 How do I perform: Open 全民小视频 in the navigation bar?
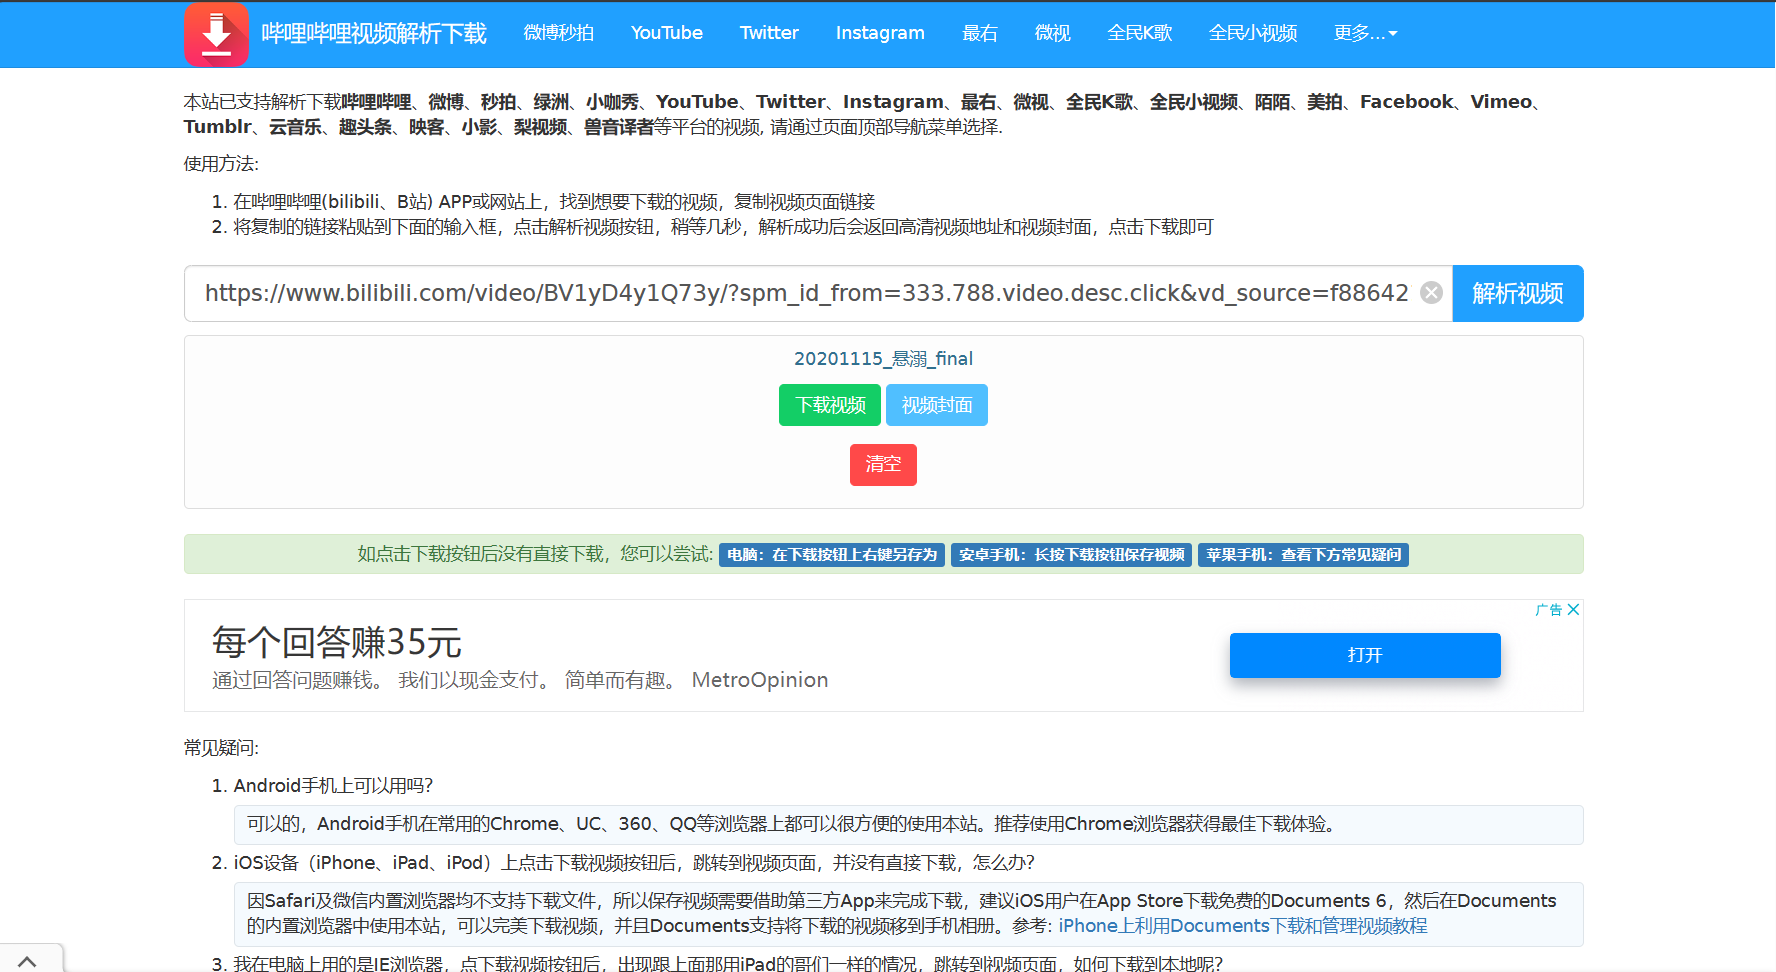pyautogui.click(x=1253, y=33)
